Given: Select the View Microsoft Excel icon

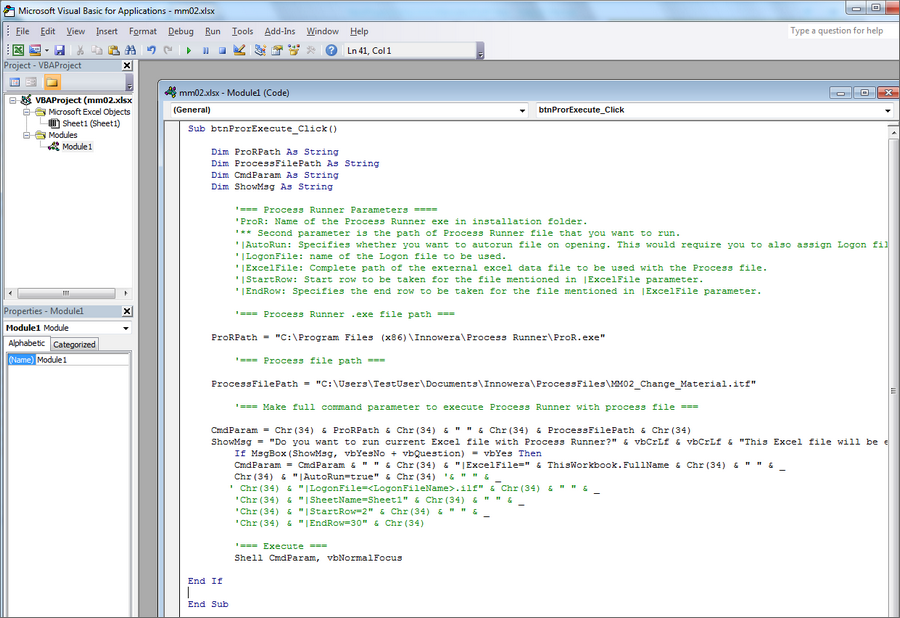Looking at the screenshot, I should click(x=17, y=50).
